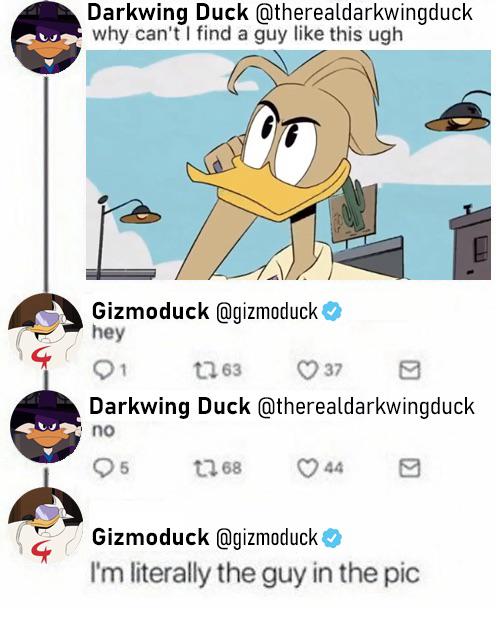Screen dimensions: 500x625
Task: Reply to Darkwing Duck's "no" tweet
Action: (x=103, y=467)
